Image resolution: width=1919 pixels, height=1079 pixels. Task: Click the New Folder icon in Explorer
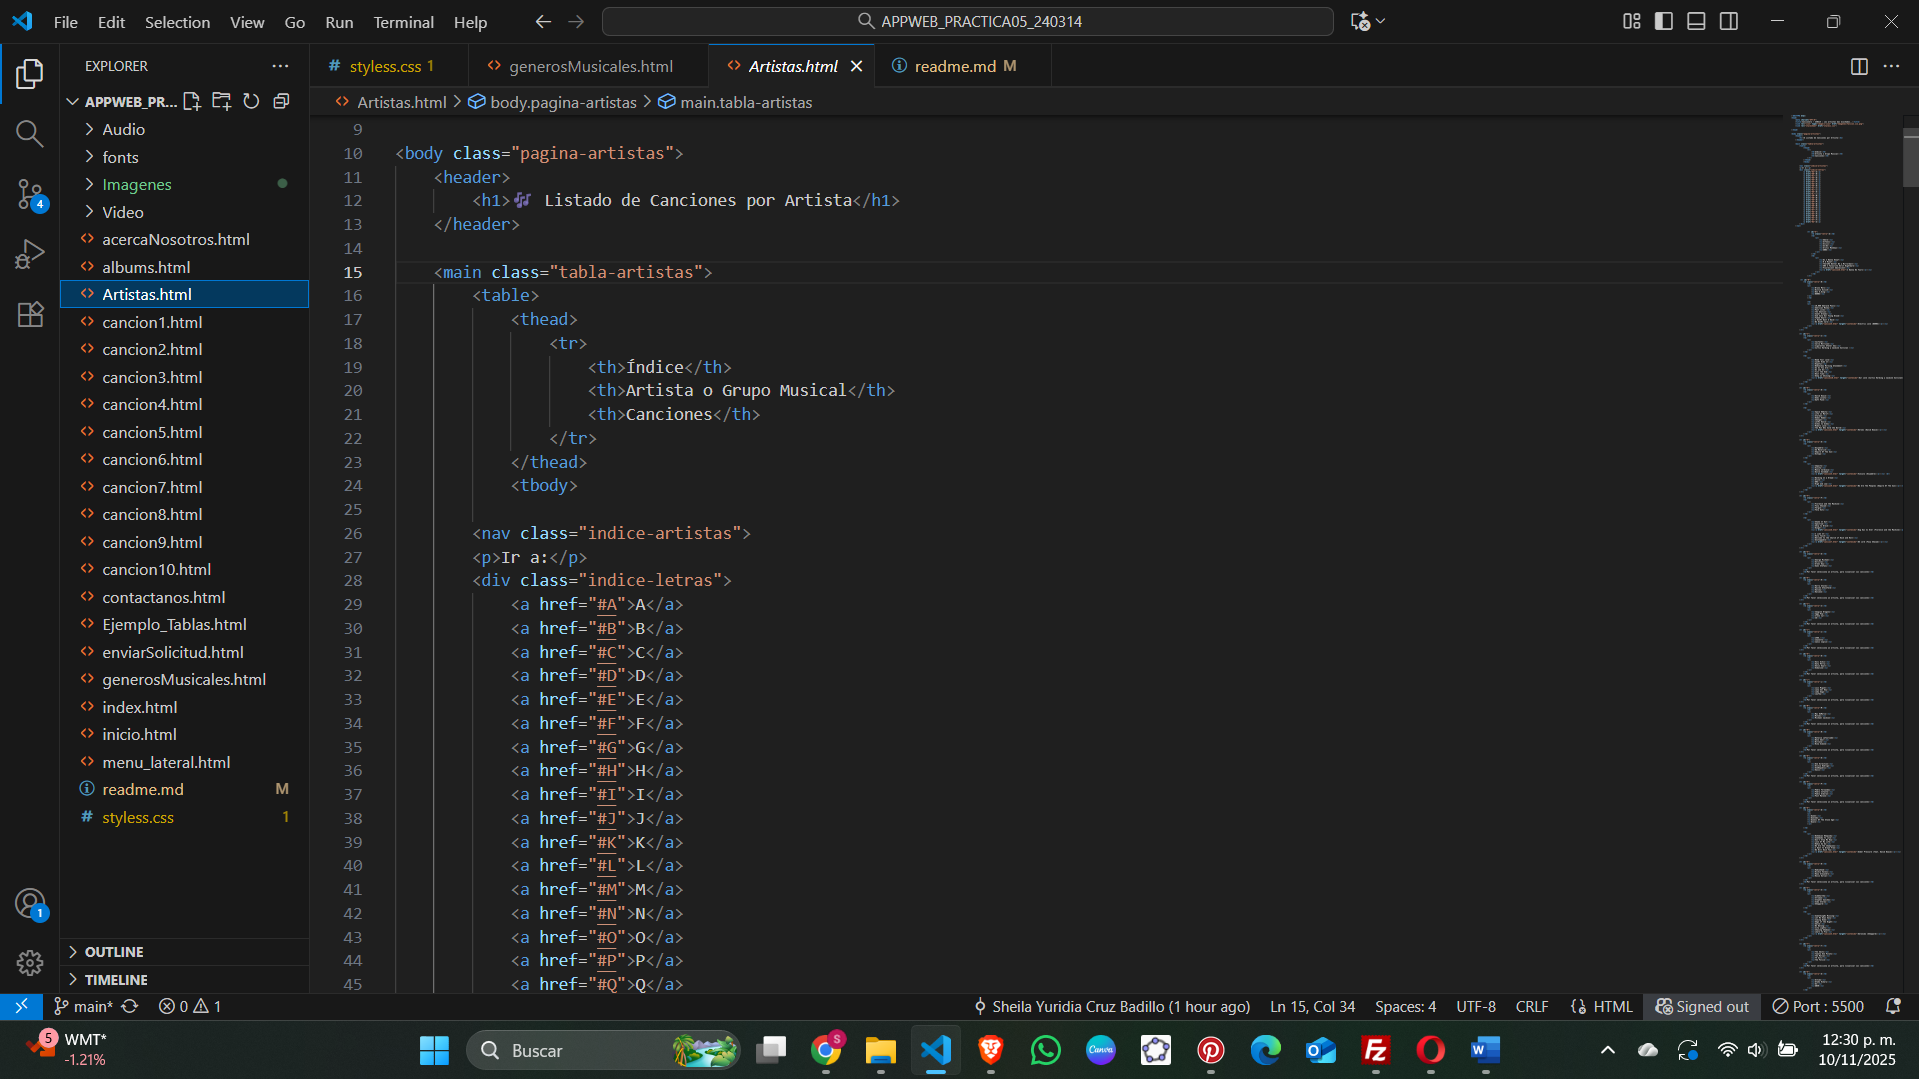222,101
